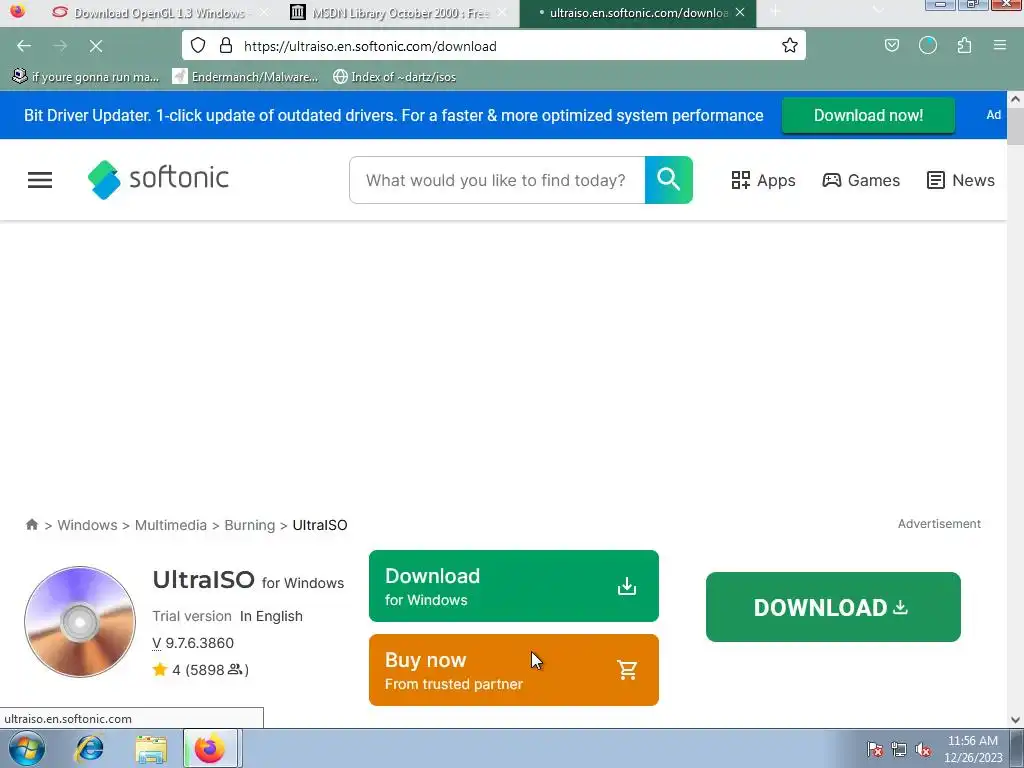1024x768 pixels.
Task: Open the new tab plus button
Action: pos(775,12)
